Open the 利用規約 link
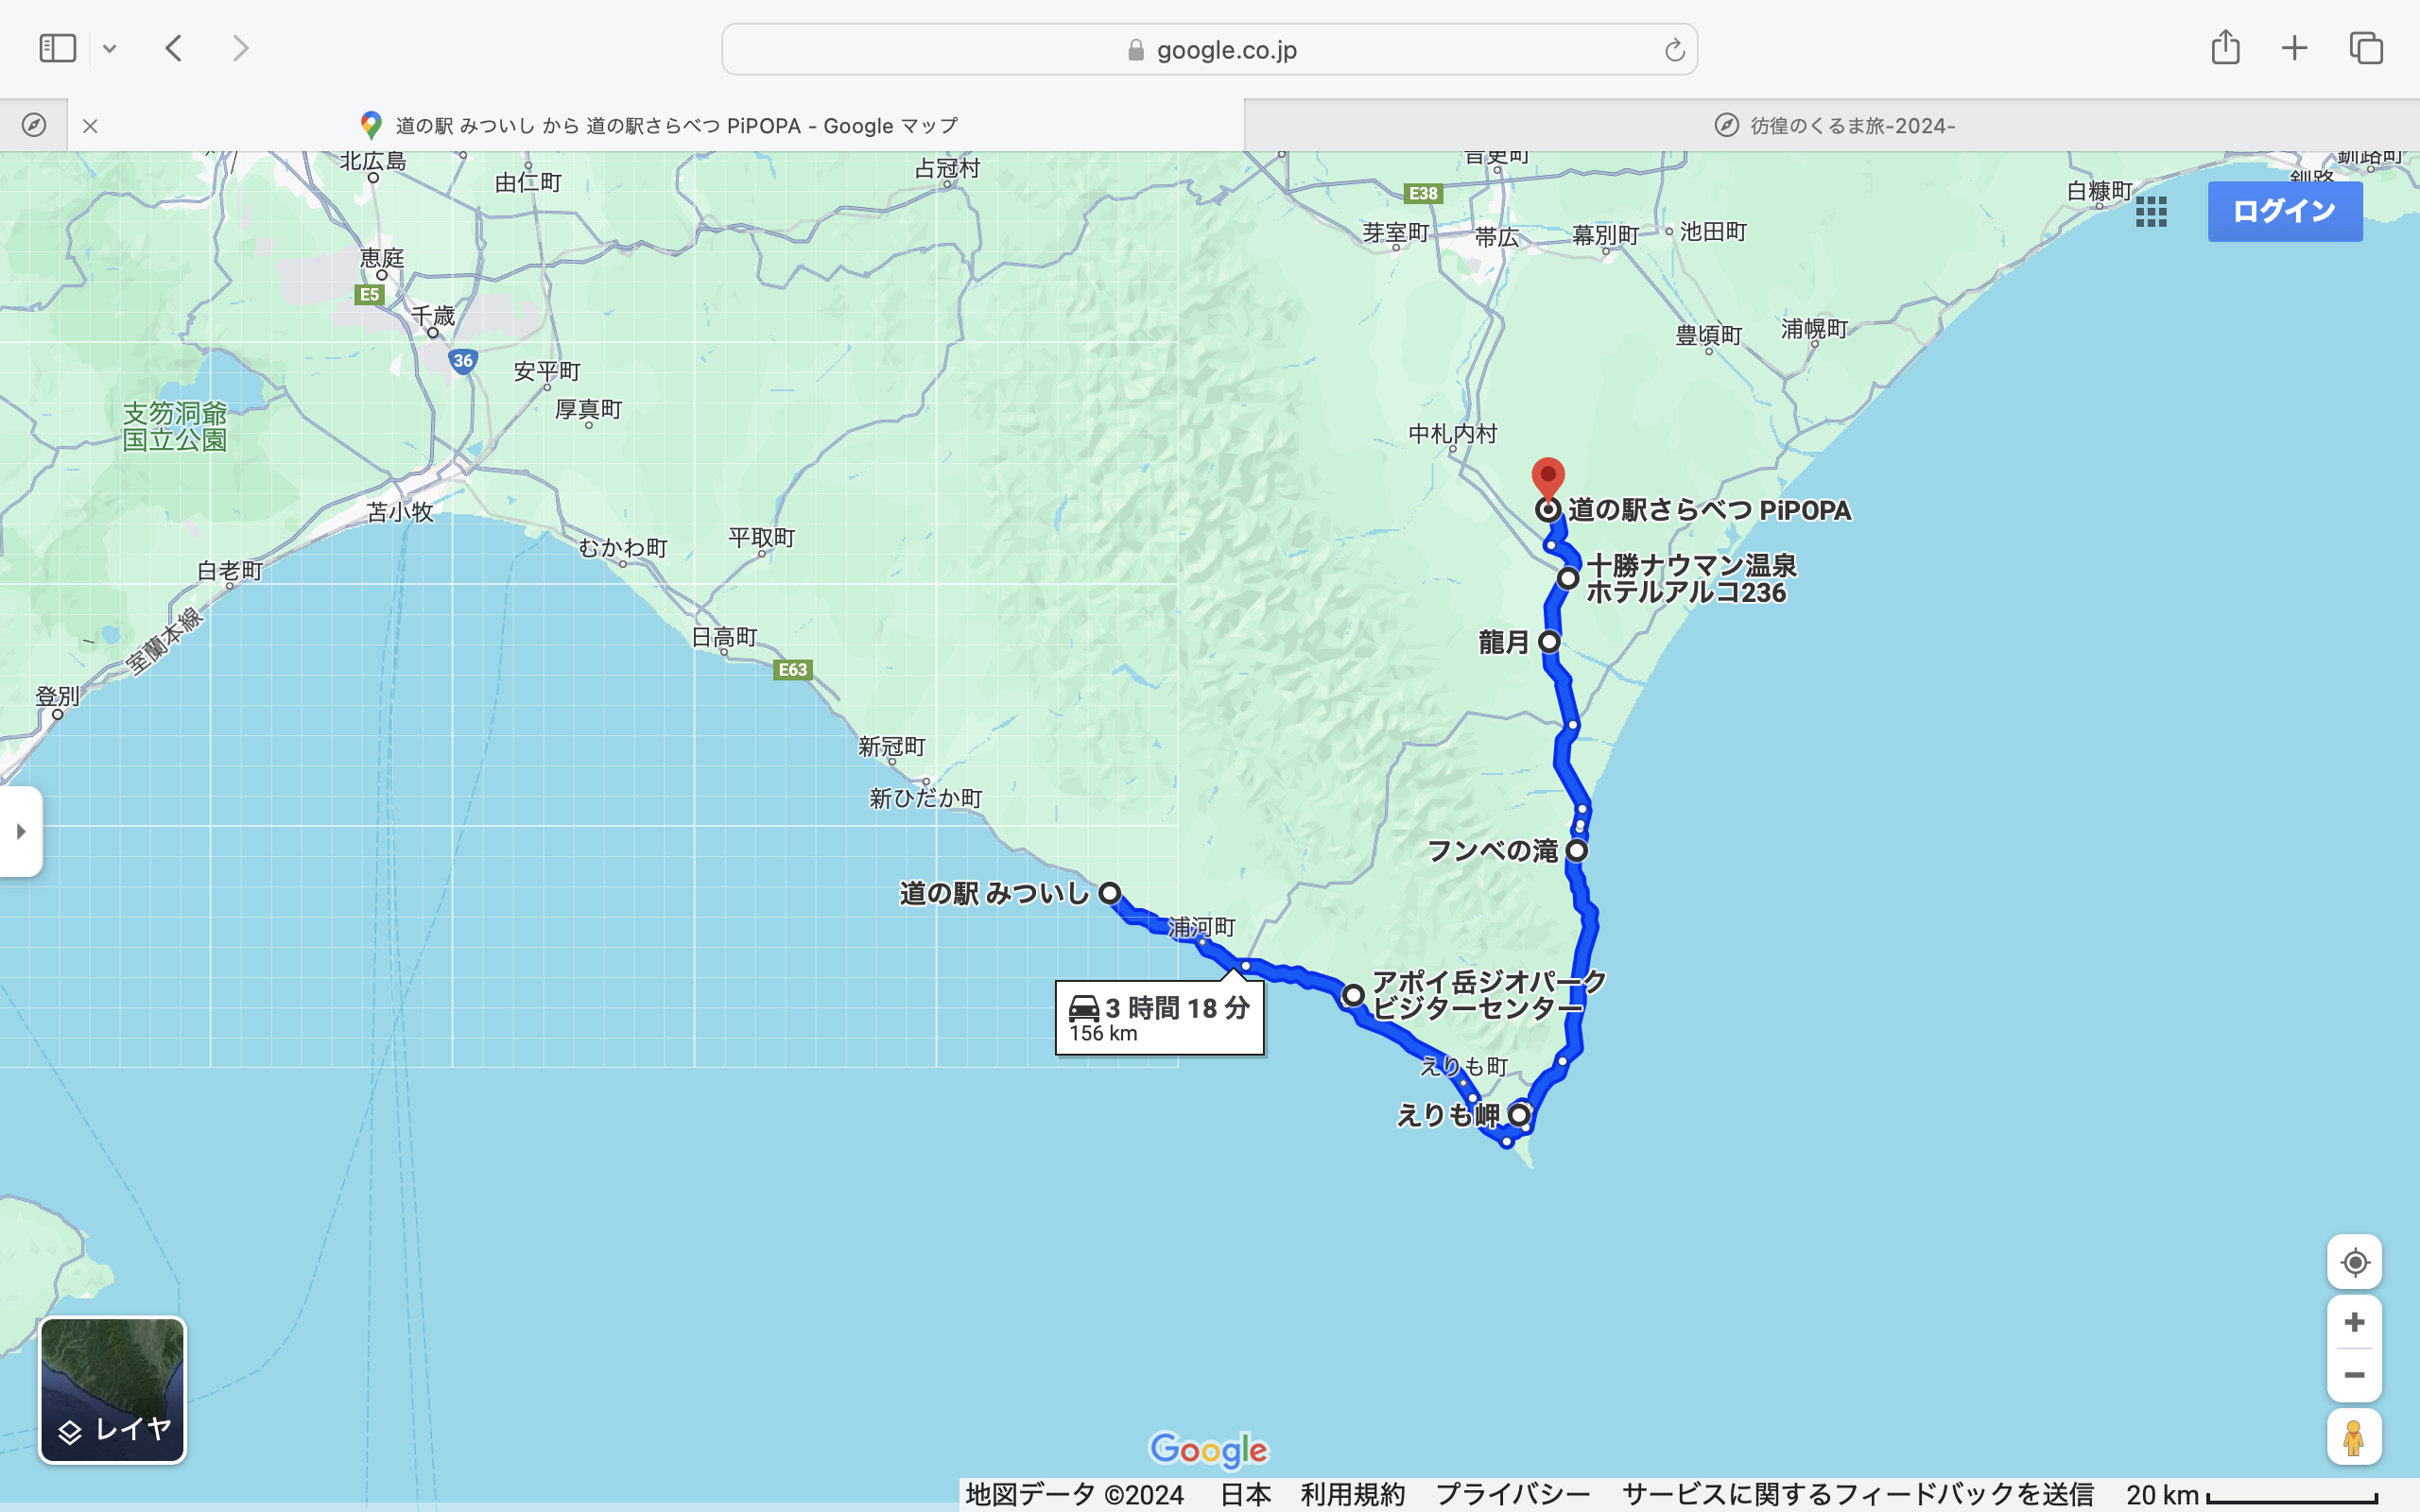 point(1352,1494)
